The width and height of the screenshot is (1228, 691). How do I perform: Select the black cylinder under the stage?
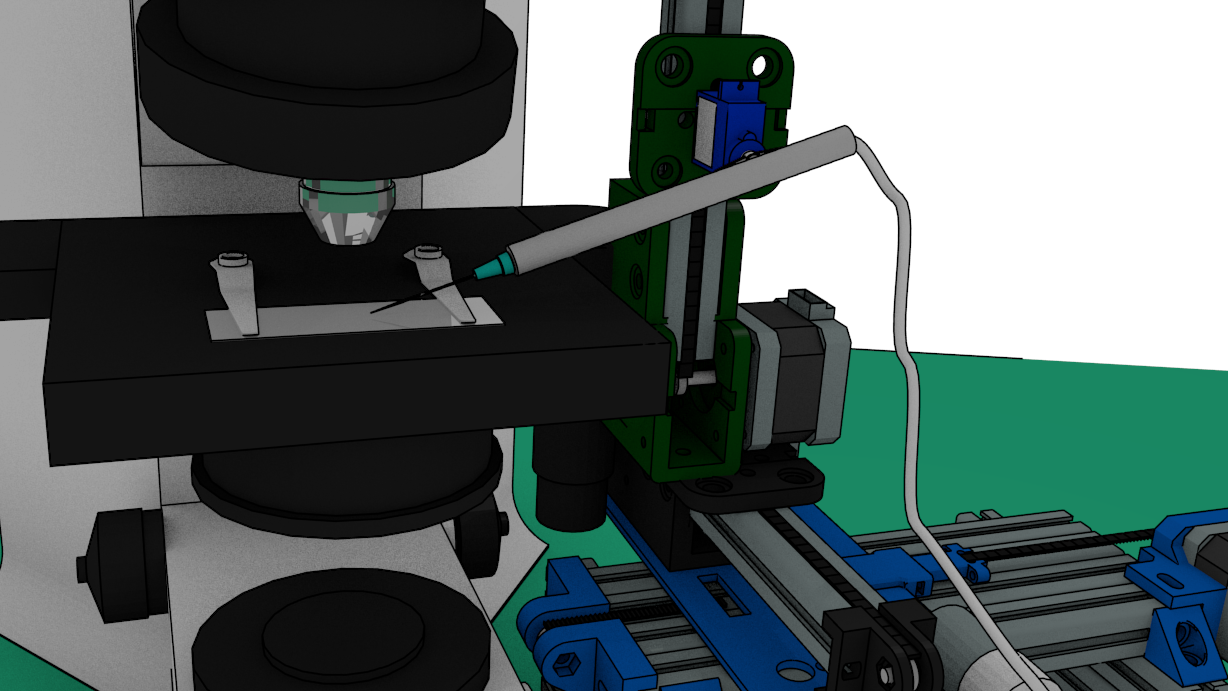point(569,477)
